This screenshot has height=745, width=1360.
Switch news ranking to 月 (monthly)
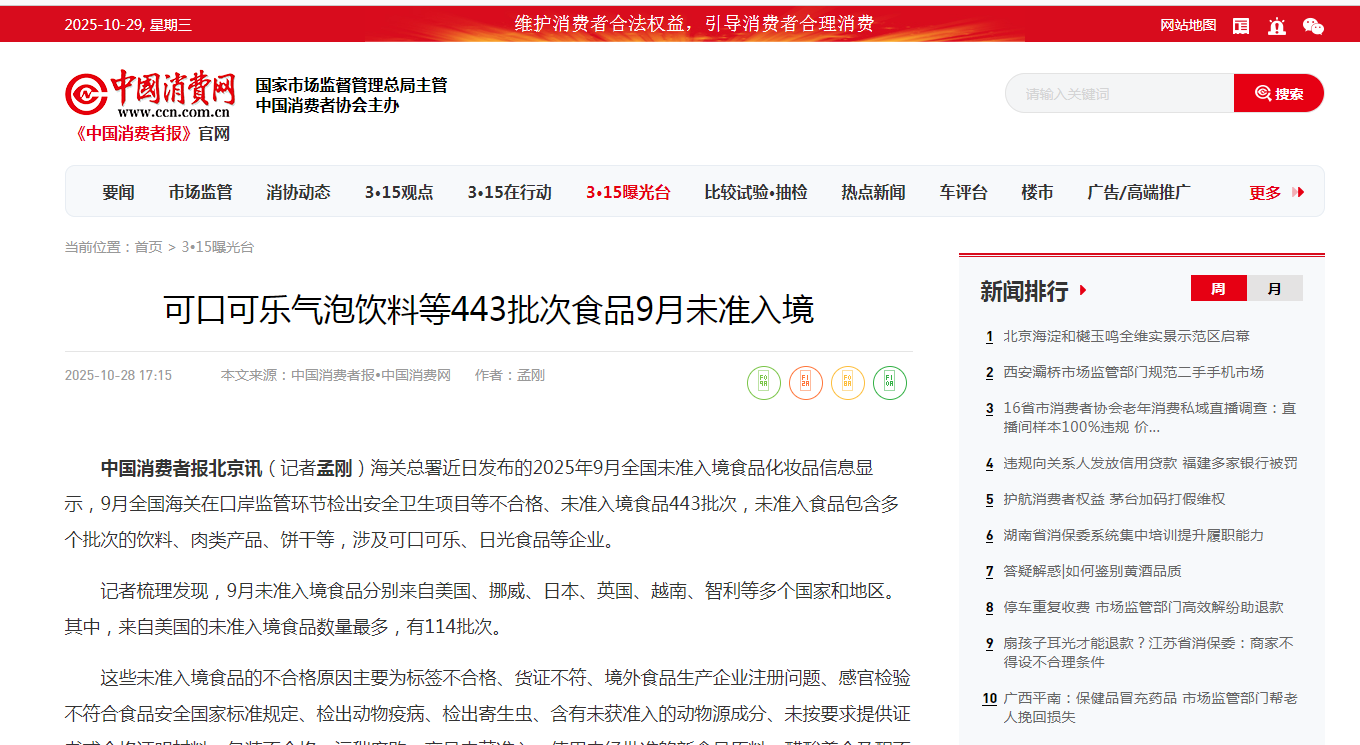(x=1274, y=289)
